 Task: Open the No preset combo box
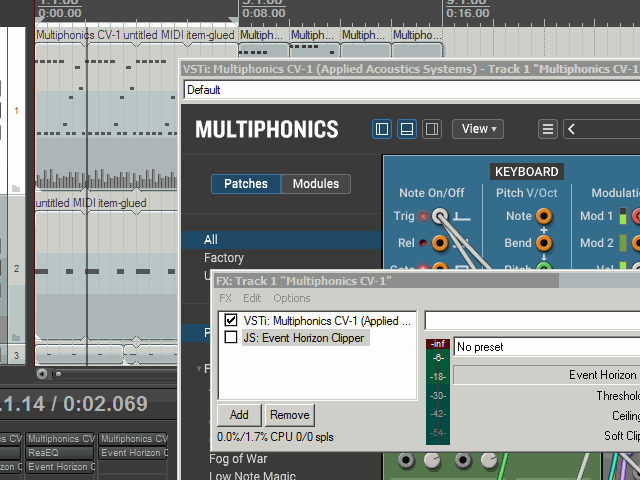point(547,347)
